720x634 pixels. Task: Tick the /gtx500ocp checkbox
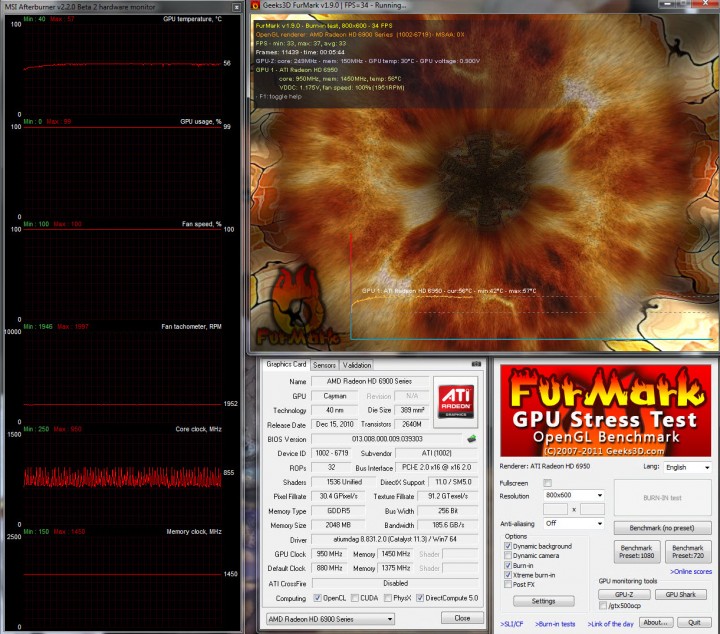pyautogui.click(x=603, y=606)
